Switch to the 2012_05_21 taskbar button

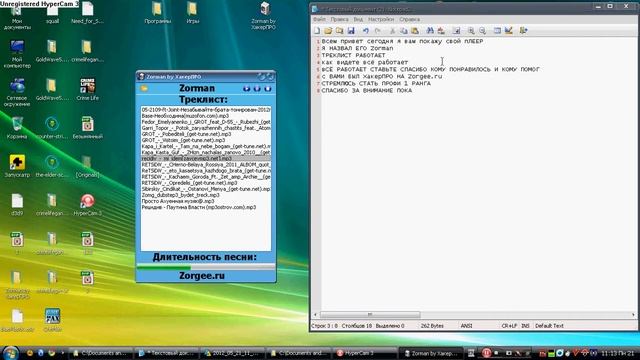[x=233, y=353]
